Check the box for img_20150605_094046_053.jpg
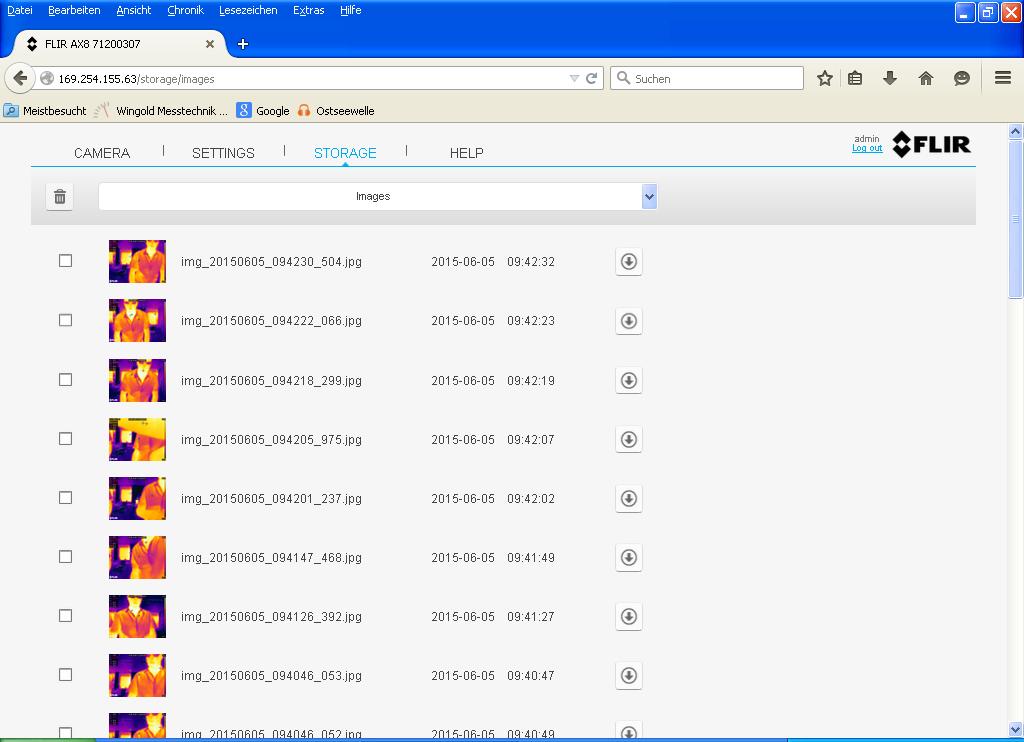The height and width of the screenshot is (742, 1024). coord(65,675)
